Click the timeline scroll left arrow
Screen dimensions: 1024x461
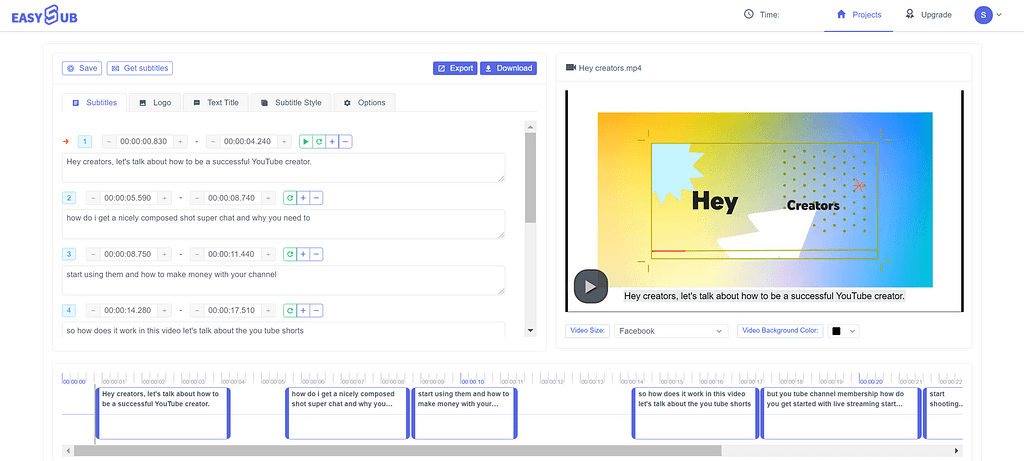[68, 451]
